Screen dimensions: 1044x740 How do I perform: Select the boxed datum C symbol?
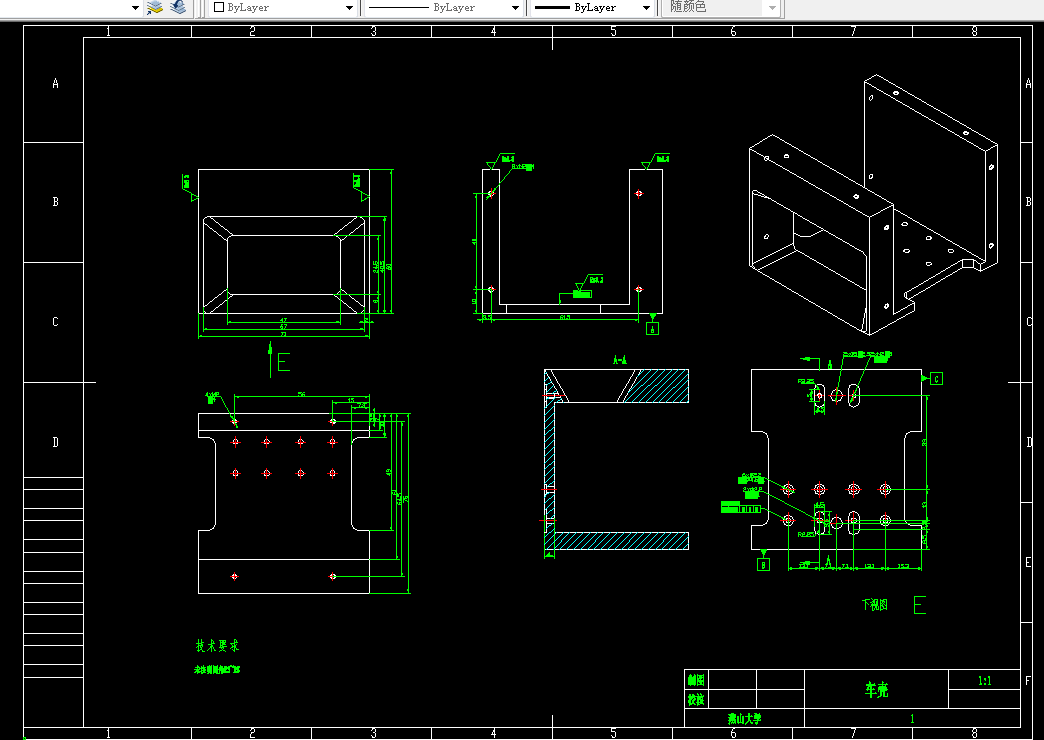click(936, 379)
